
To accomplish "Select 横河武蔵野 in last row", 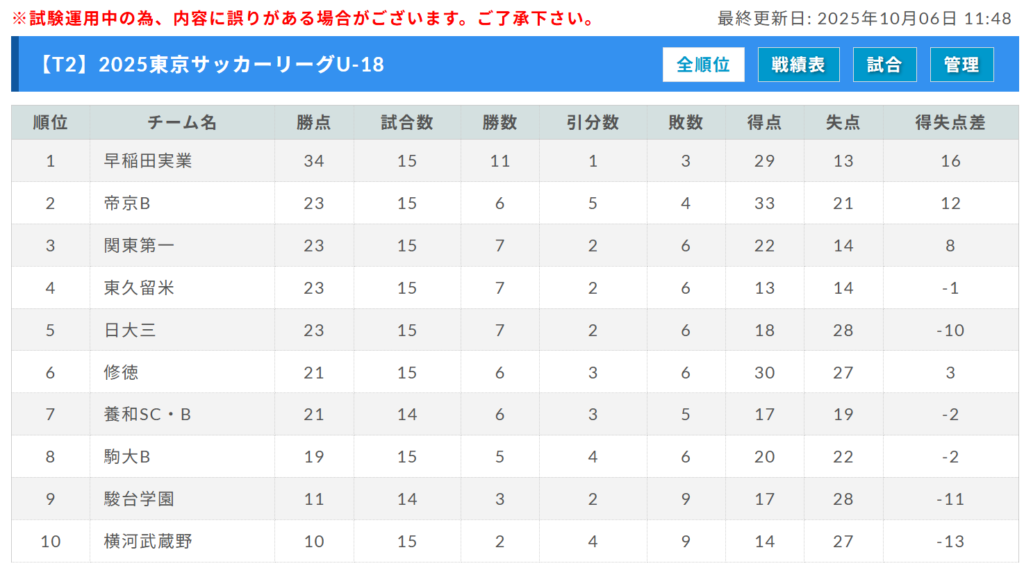I will tap(148, 542).
